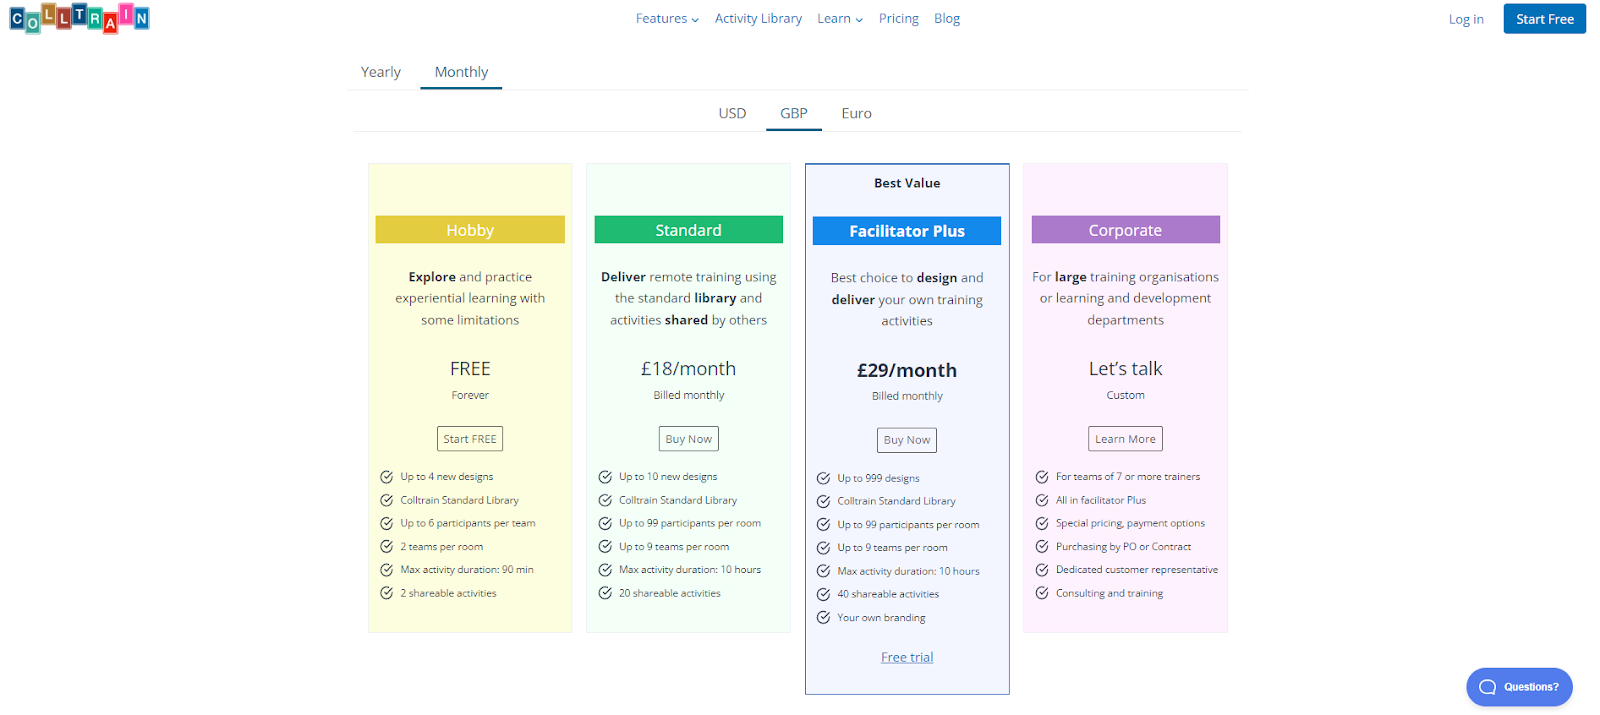The image size is (1600, 715).
Task: Click check icon beside 'Purchasing by PO or Contract'
Action: pos(1042,547)
